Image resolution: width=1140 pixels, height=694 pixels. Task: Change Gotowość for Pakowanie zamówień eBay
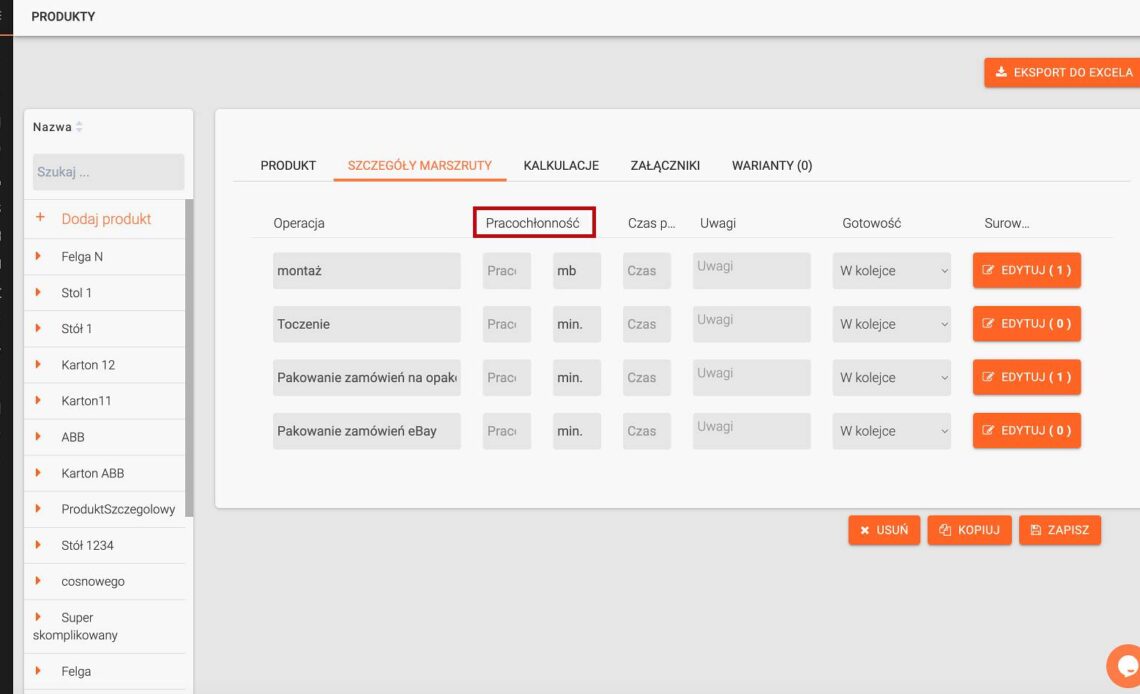click(891, 431)
